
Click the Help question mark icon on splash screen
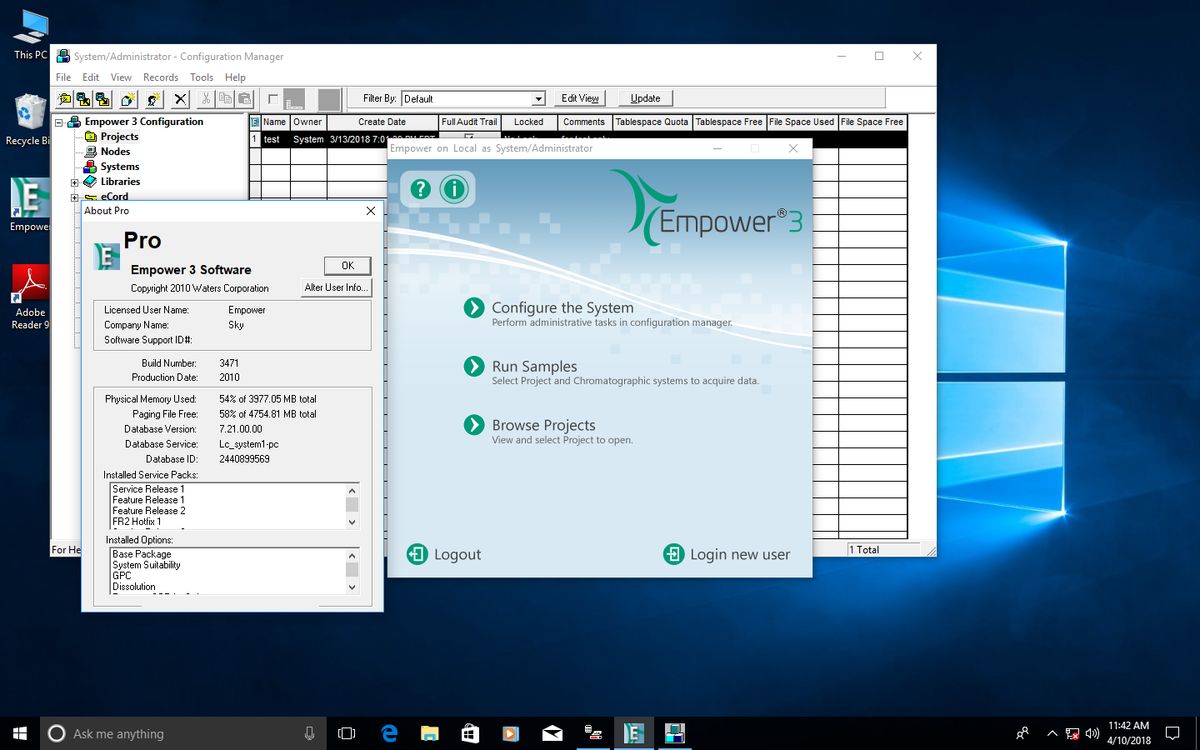coord(419,189)
